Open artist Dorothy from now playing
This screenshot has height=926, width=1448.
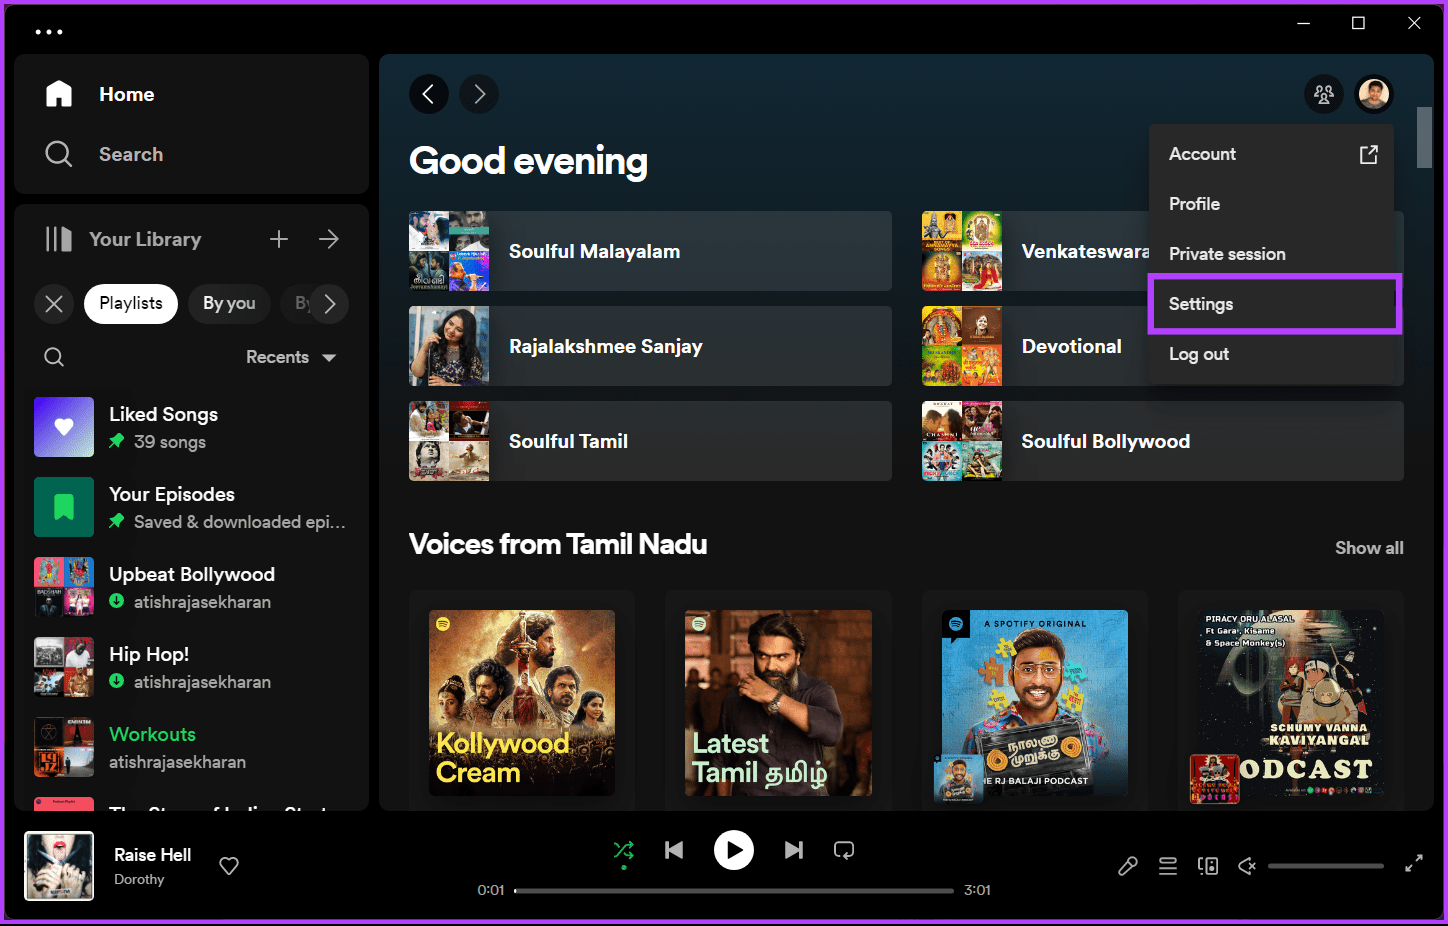[x=139, y=880]
